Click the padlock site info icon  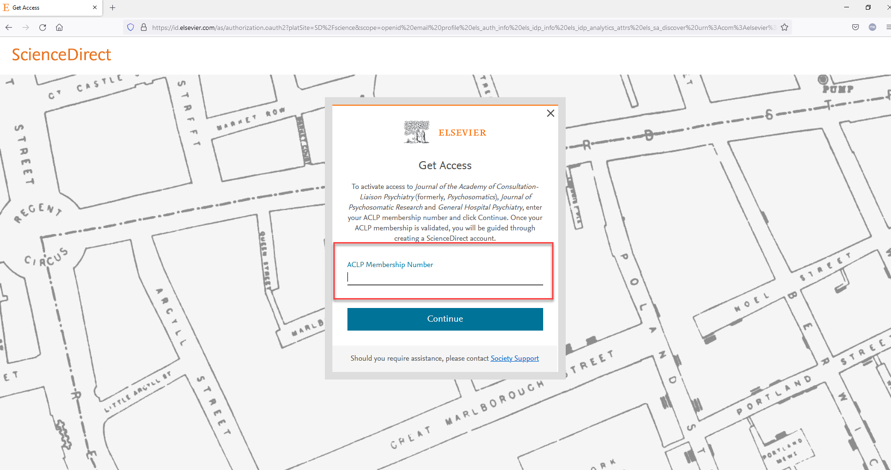(x=143, y=27)
